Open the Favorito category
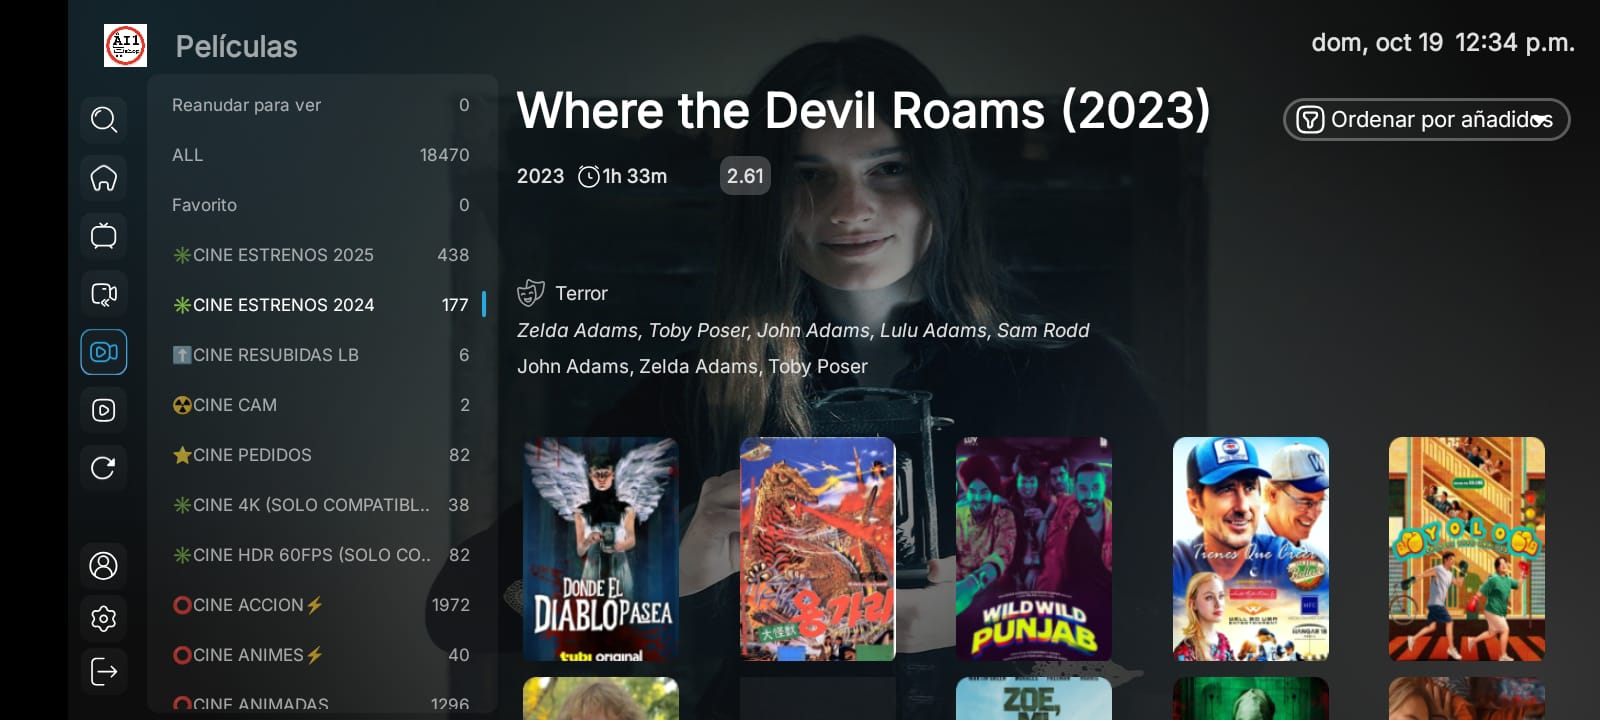The image size is (1600, 720). tap(321, 205)
